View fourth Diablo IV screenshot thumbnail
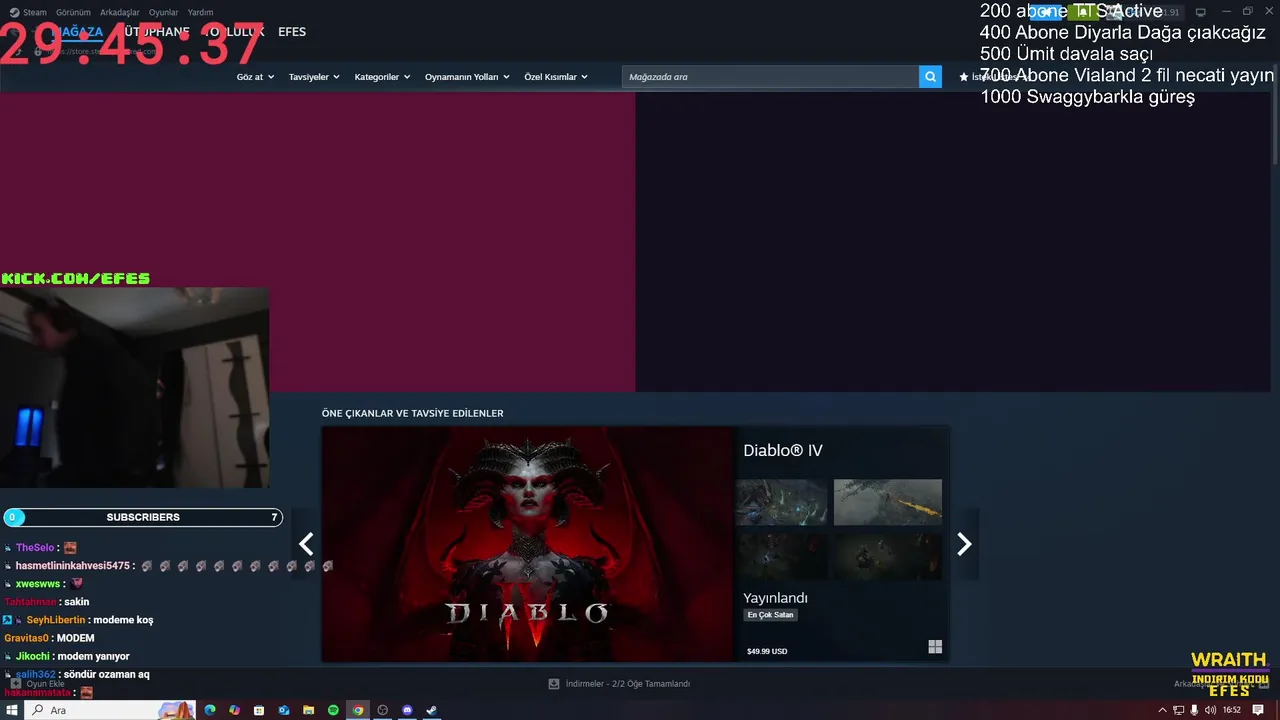Screen dimensions: 1280x720 tap(888, 556)
